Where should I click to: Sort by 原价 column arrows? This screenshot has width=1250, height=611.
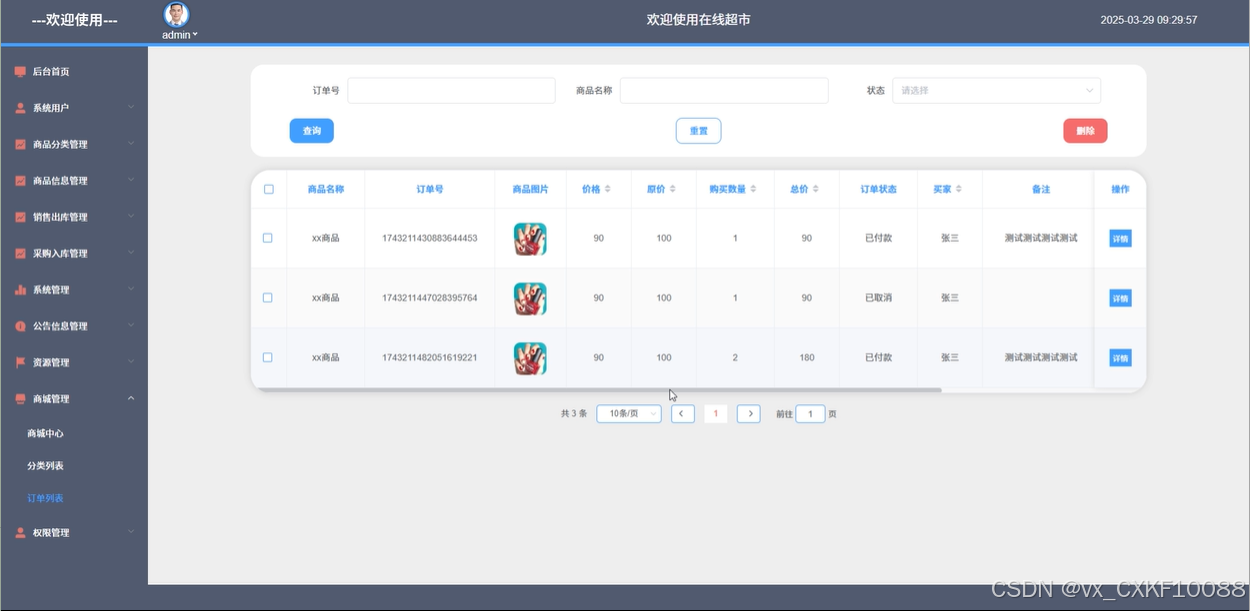tap(672, 189)
